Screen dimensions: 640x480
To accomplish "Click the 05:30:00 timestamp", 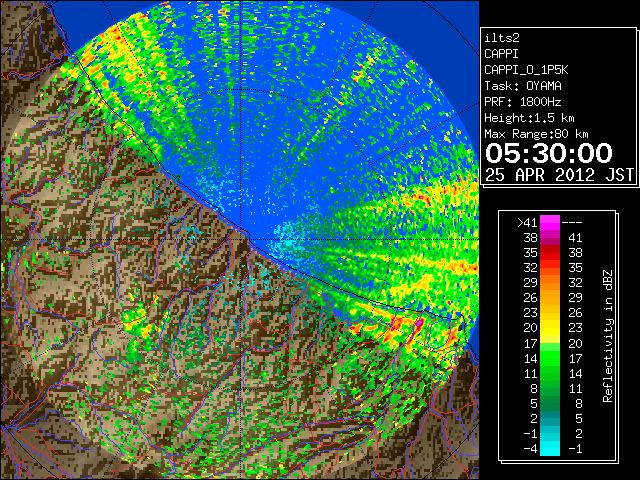I will click(x=549, y=153).
